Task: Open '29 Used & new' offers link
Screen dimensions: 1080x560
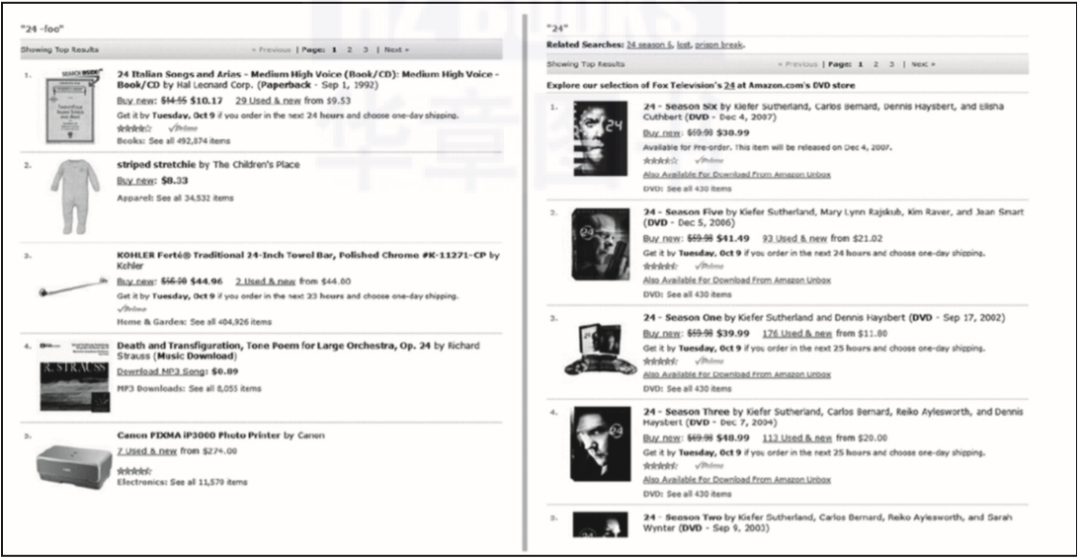Action: pyautogui.click(x=268, y=101)
